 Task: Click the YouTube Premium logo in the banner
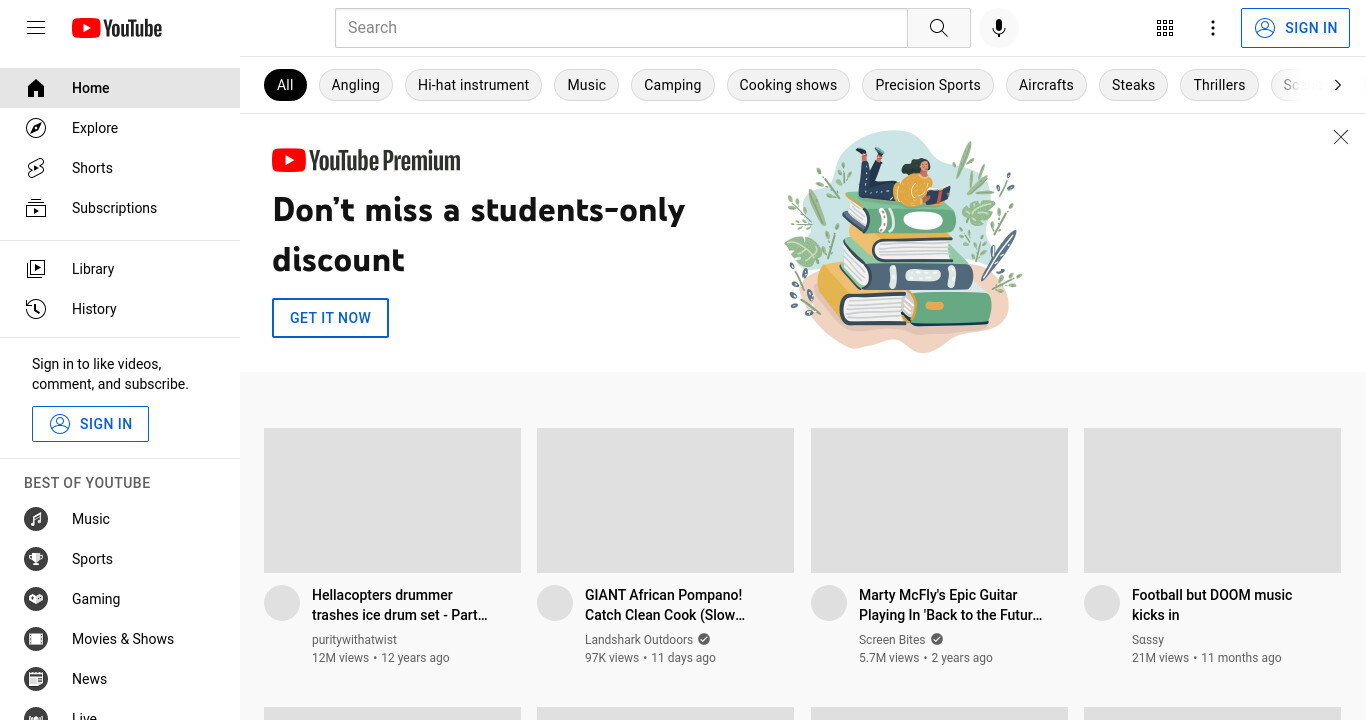[366, 160]
